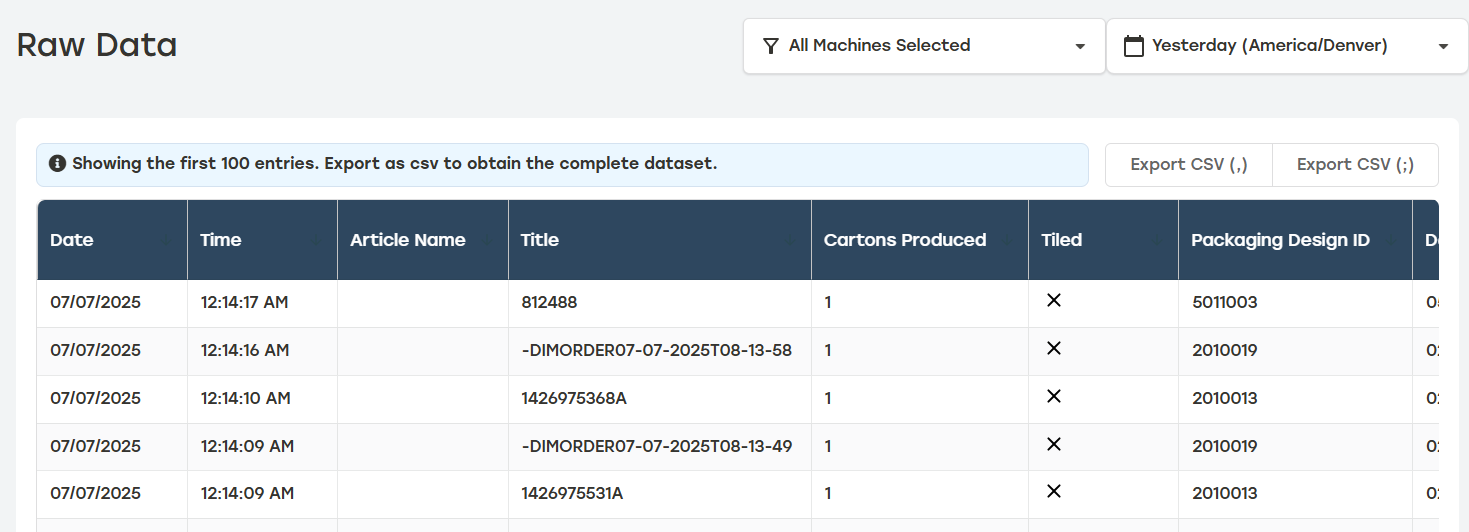Expand the Yesterday (America/Denver) date dropdown
Image resolution: width=1469 pixels, height=532 pixels.
(1286, 46)
